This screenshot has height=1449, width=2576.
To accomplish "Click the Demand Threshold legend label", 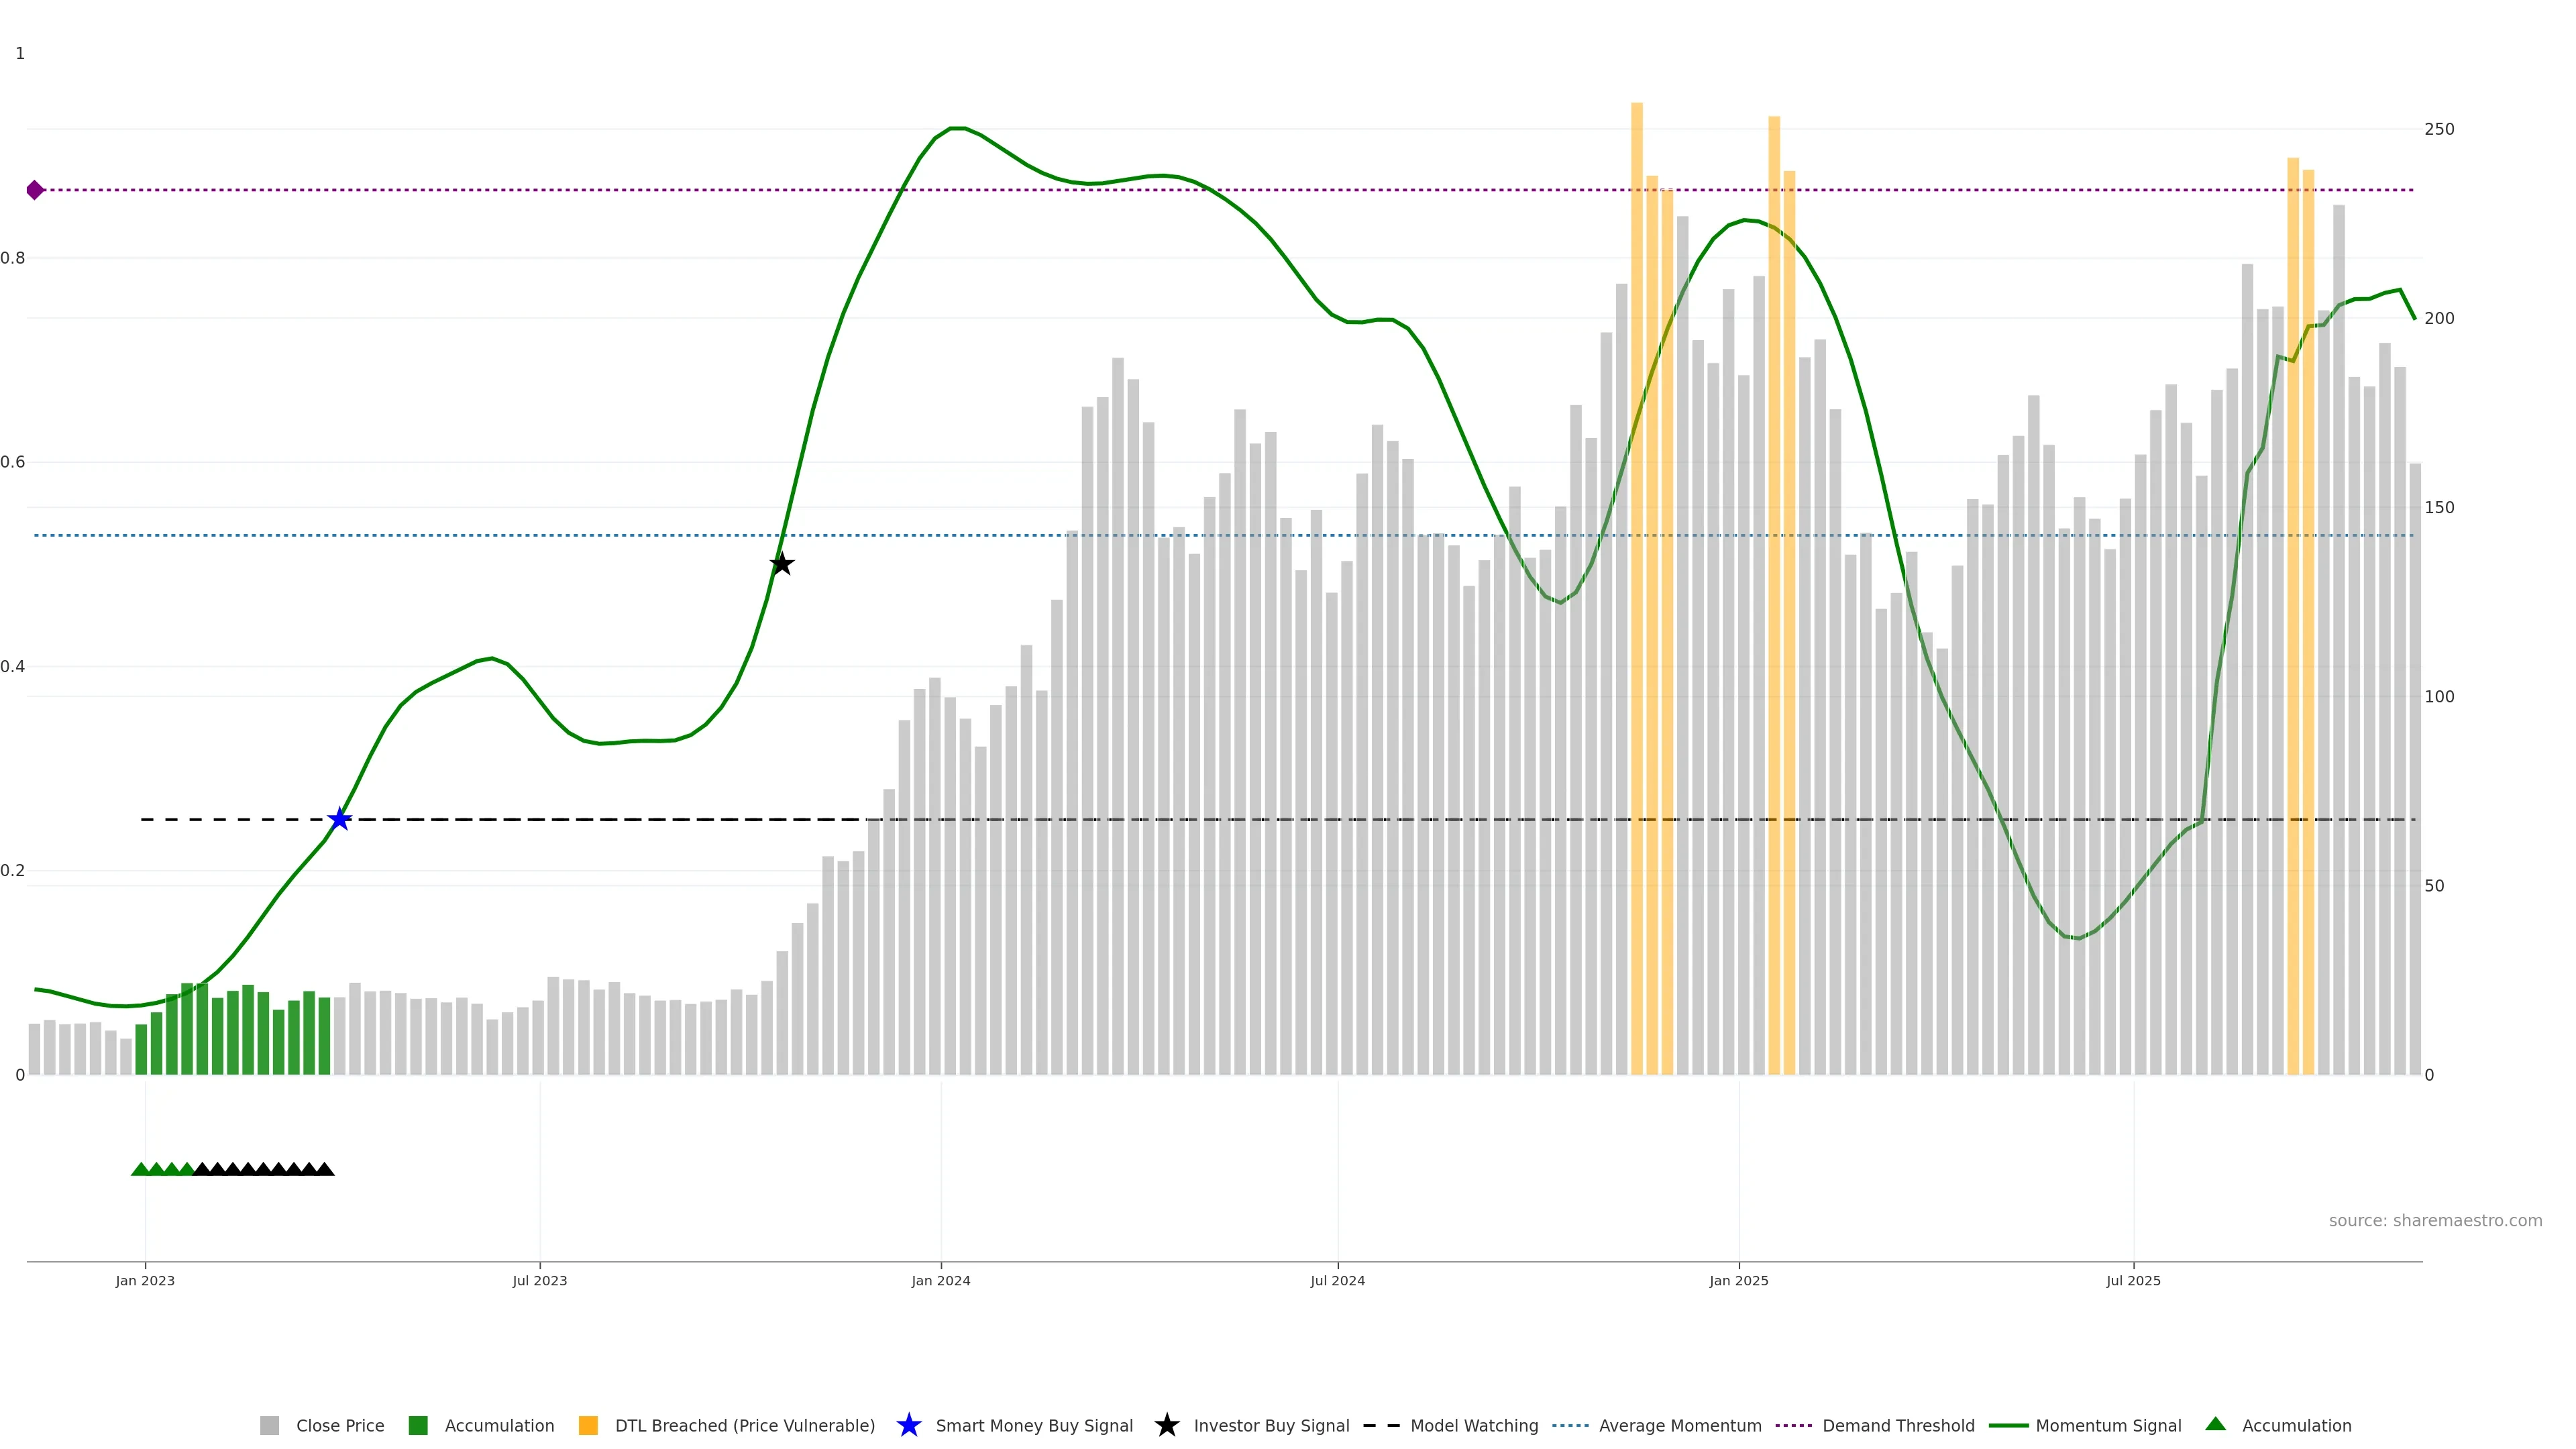I will pyautogui.click(x=1897, y=1426).
